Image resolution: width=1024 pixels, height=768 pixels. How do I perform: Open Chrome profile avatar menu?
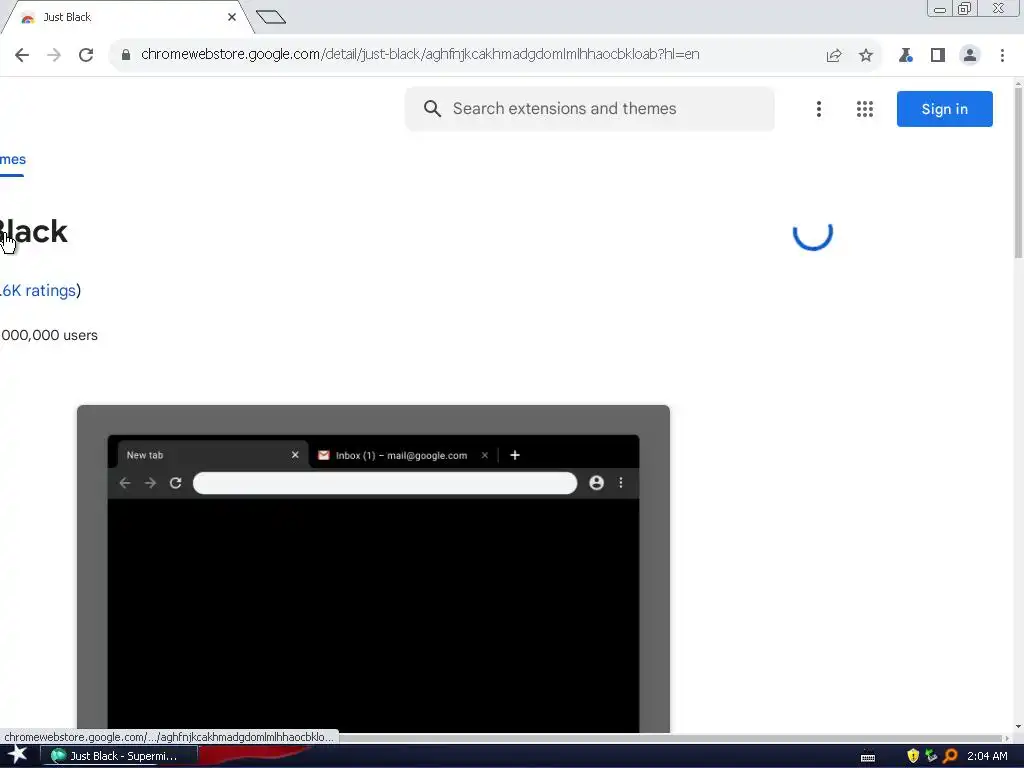click(x=970, y=56)
